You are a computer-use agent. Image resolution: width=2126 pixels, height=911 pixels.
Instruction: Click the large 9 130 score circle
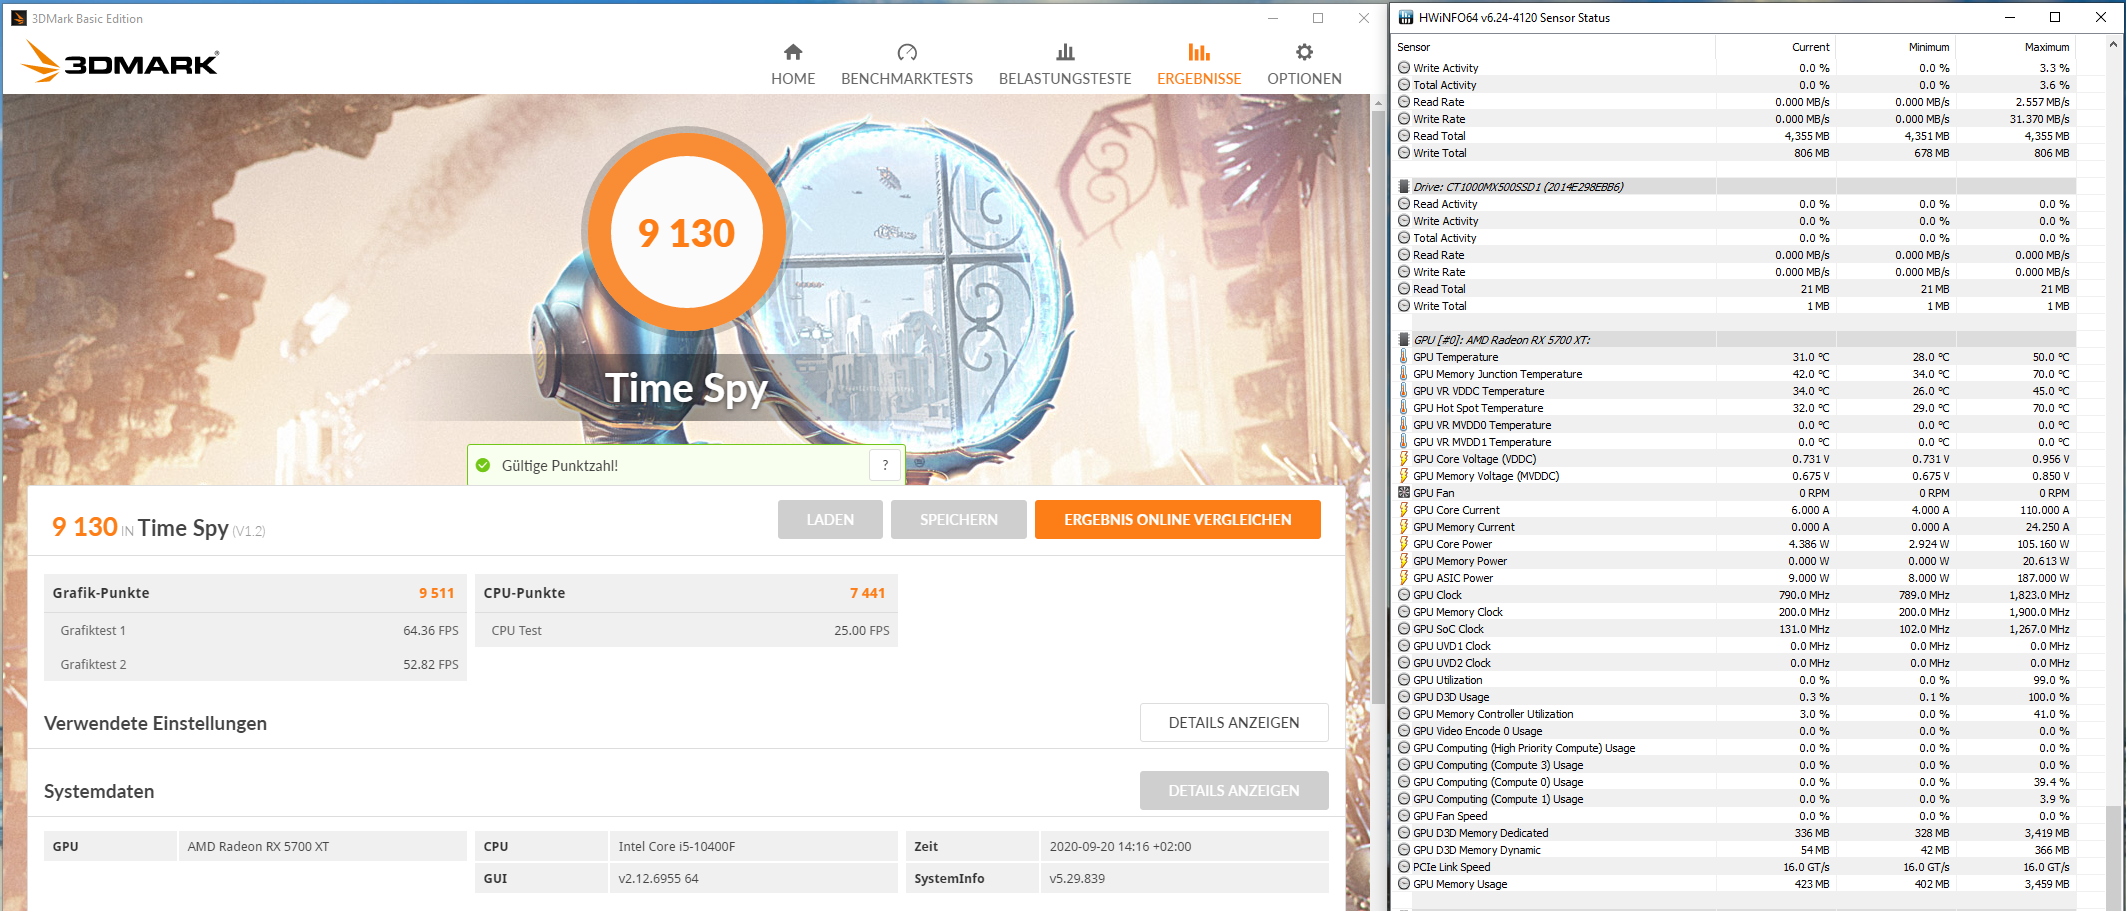click(686, 232)
